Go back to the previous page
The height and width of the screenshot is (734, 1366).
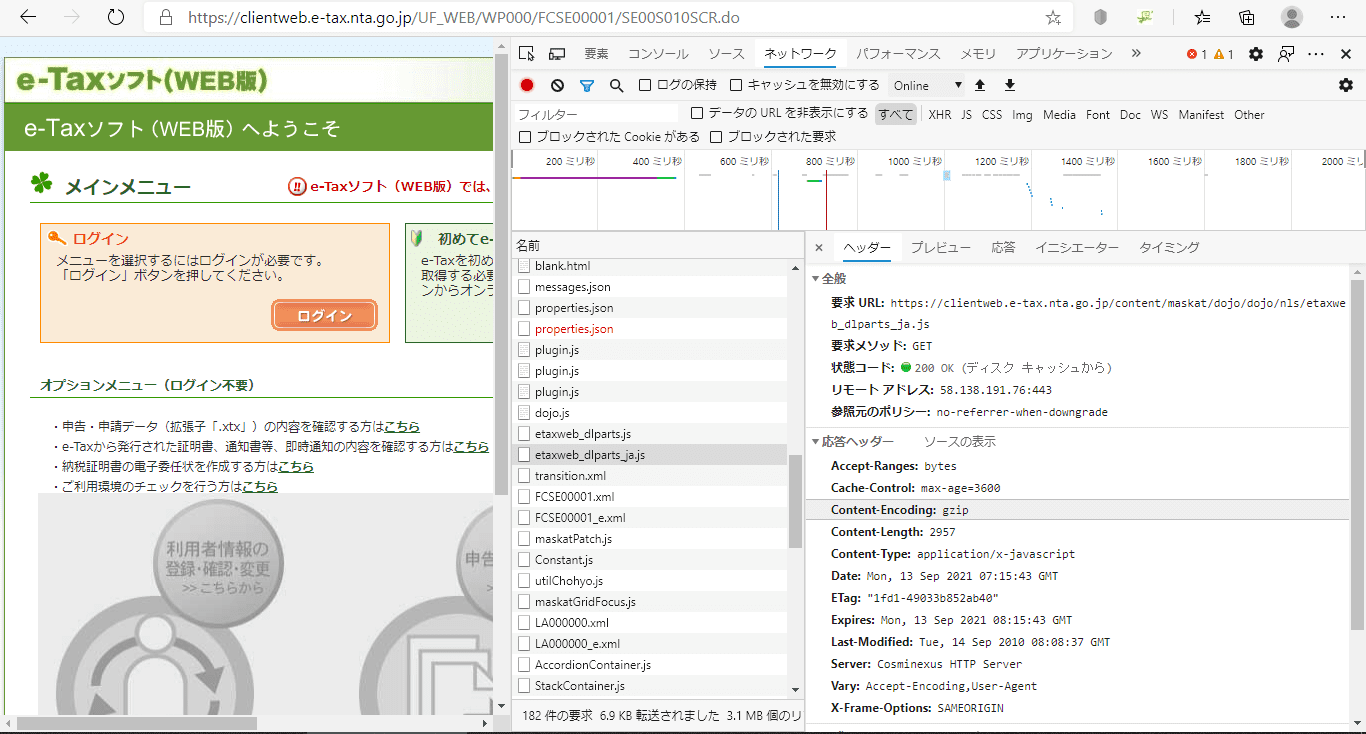coord(28,18)
